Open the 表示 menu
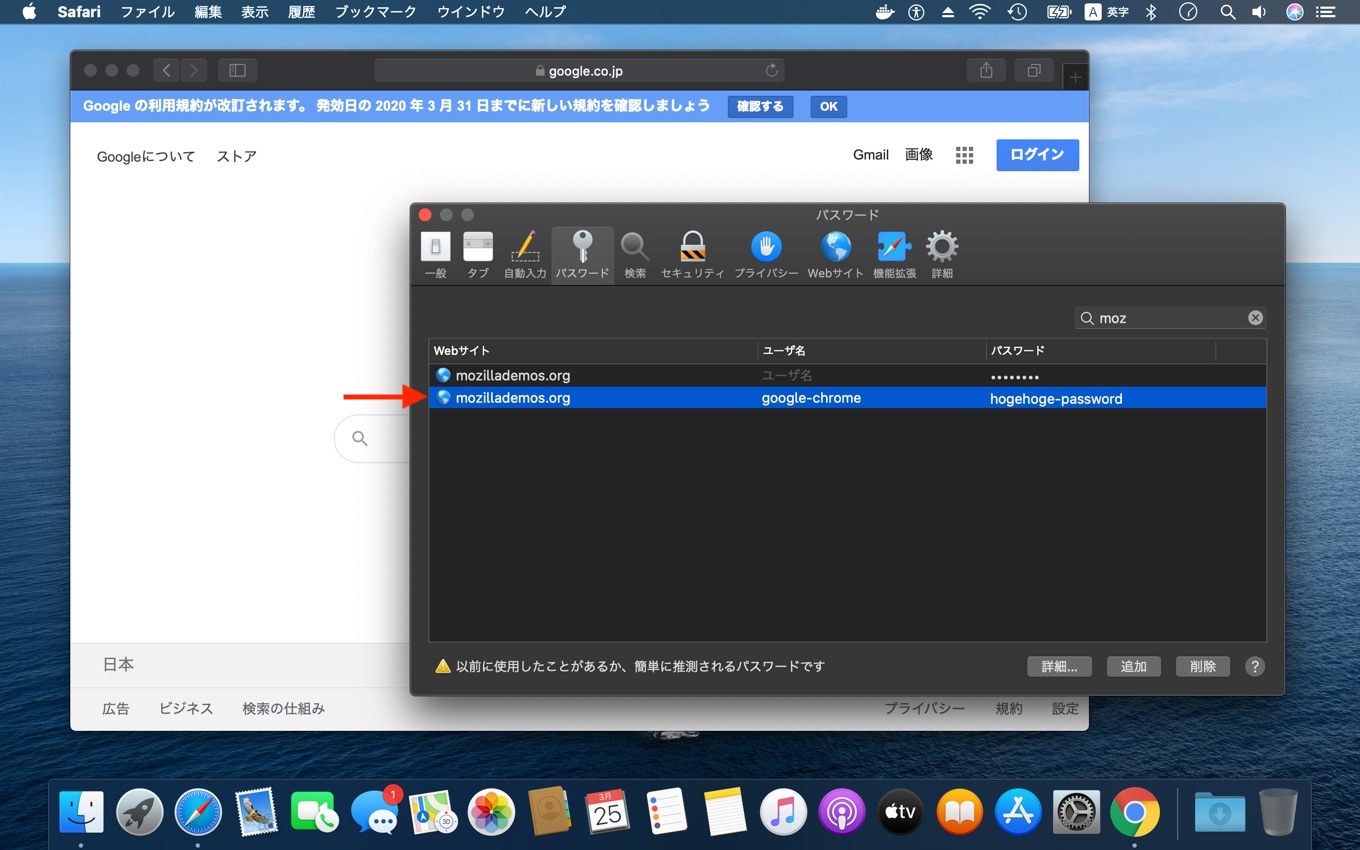1360x850 pixels. 255,12
